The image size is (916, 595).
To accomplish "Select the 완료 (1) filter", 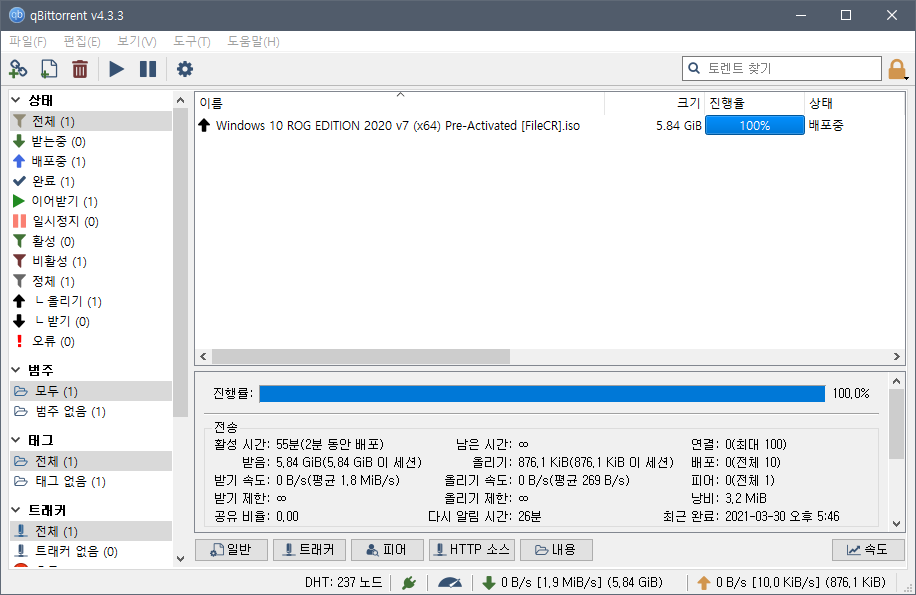I will (x=91, y=181).
